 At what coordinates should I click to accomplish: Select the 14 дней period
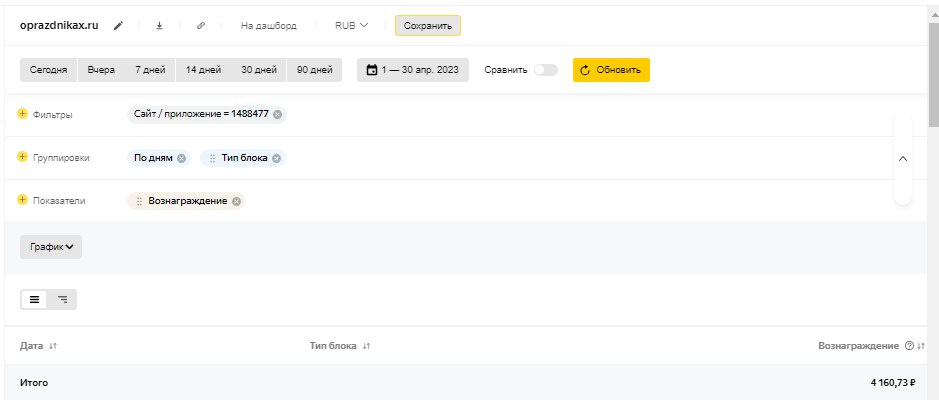tap(204, 70)
